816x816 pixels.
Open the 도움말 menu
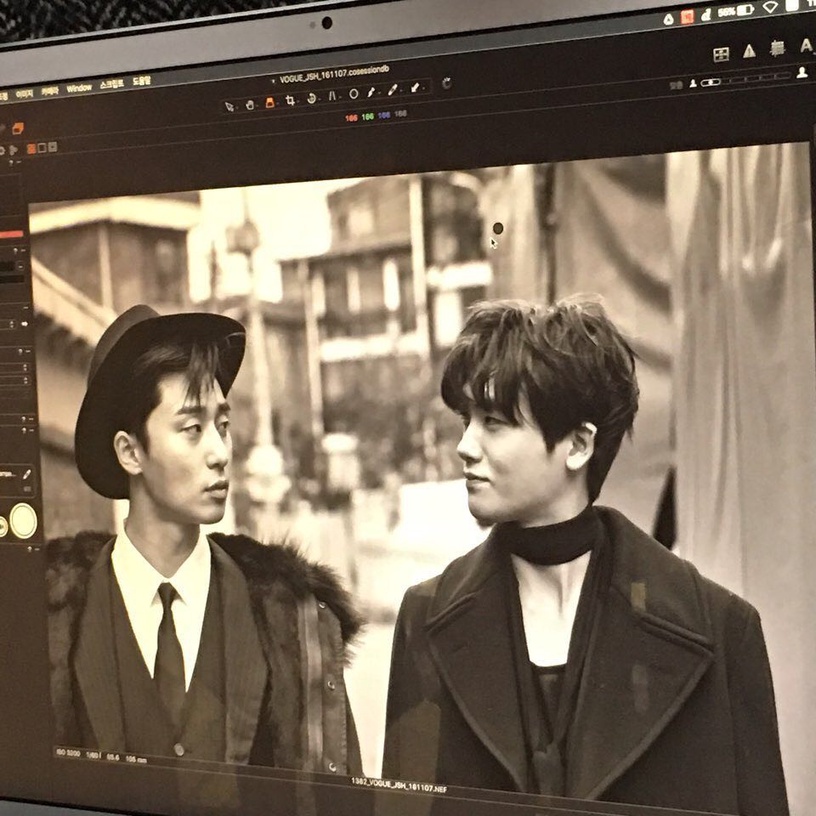click(x=141, y=81)
